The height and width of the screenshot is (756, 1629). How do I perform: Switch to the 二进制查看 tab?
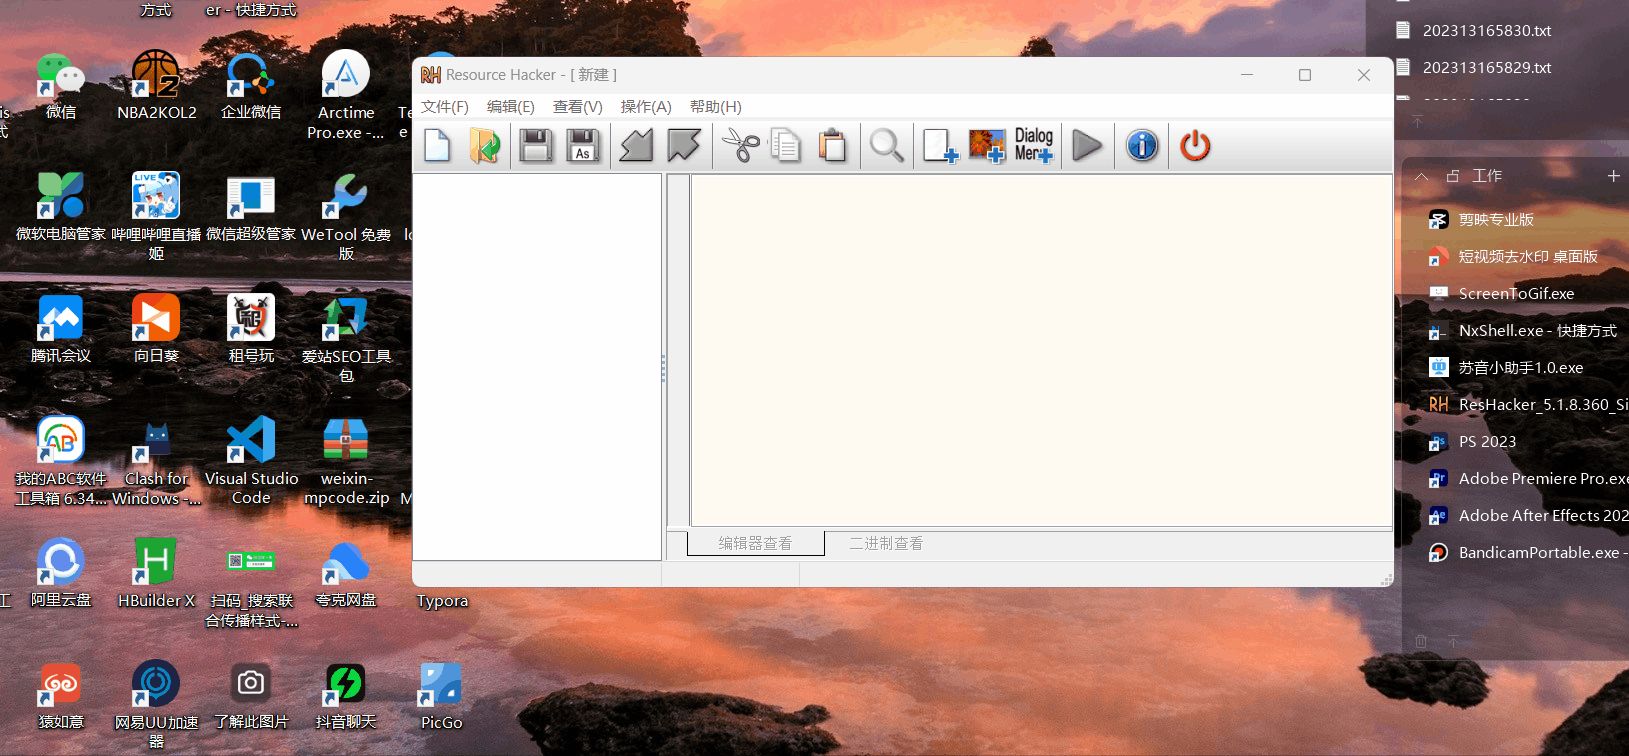886,543
